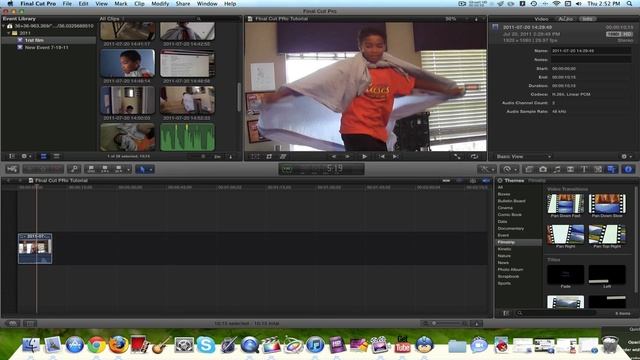
Task: Click the import media camera icon in toolbar
Action: coord(12,169)
